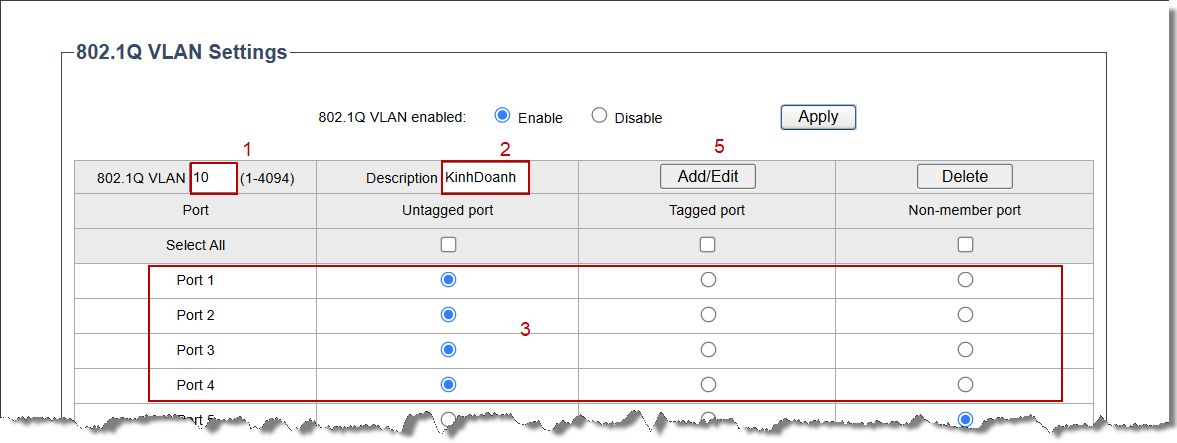
Task: Set Port 1 as Non-member port
Action: point(965,280)
